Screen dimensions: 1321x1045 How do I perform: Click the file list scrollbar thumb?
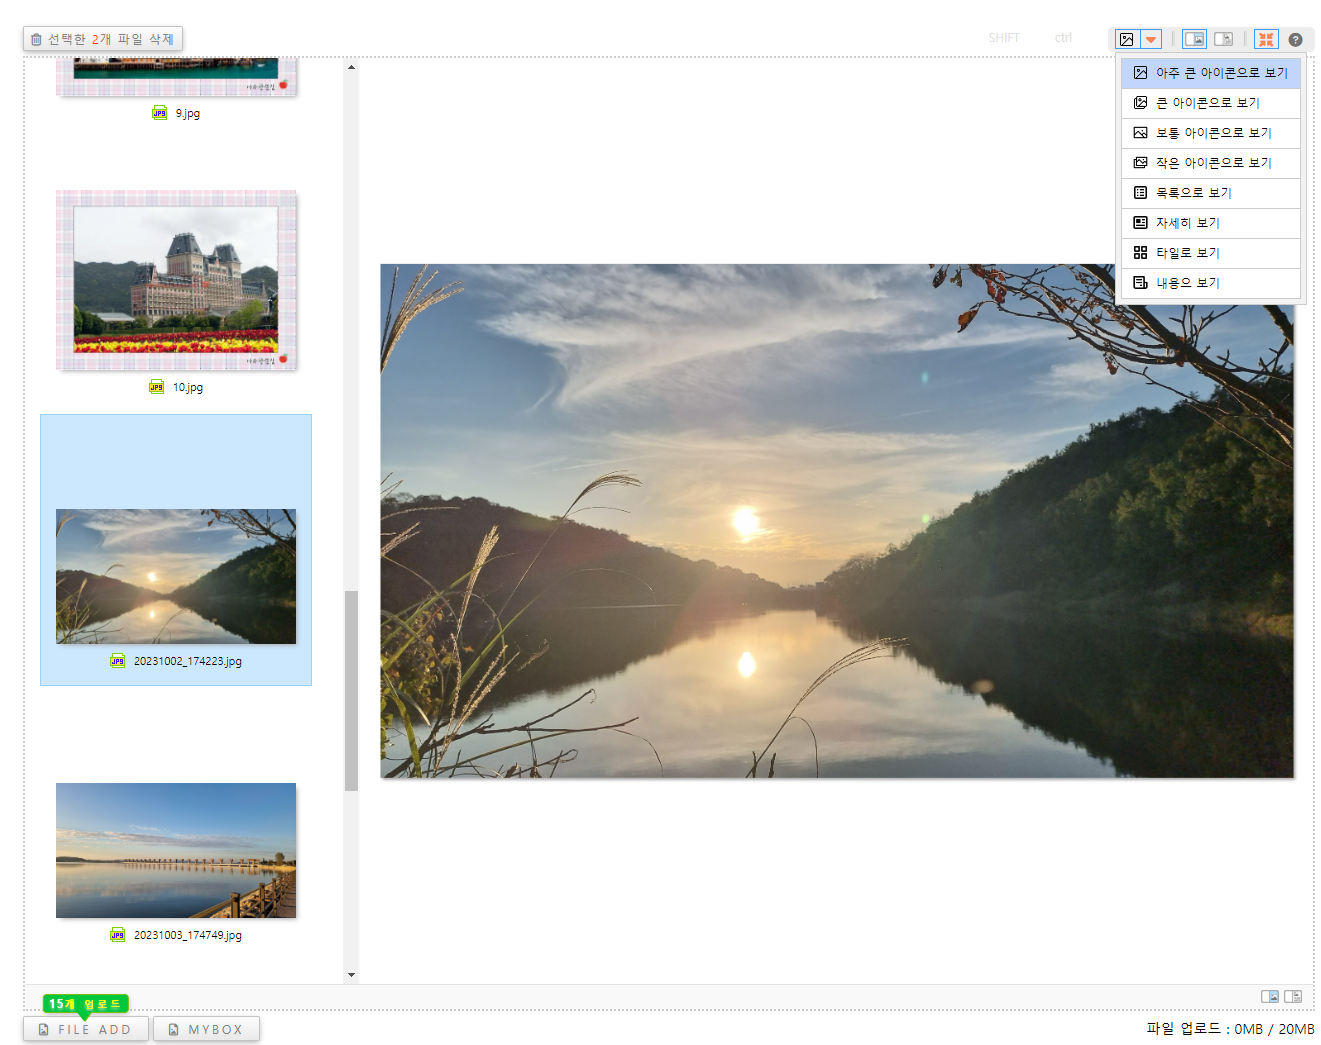[x=351, y=691]
